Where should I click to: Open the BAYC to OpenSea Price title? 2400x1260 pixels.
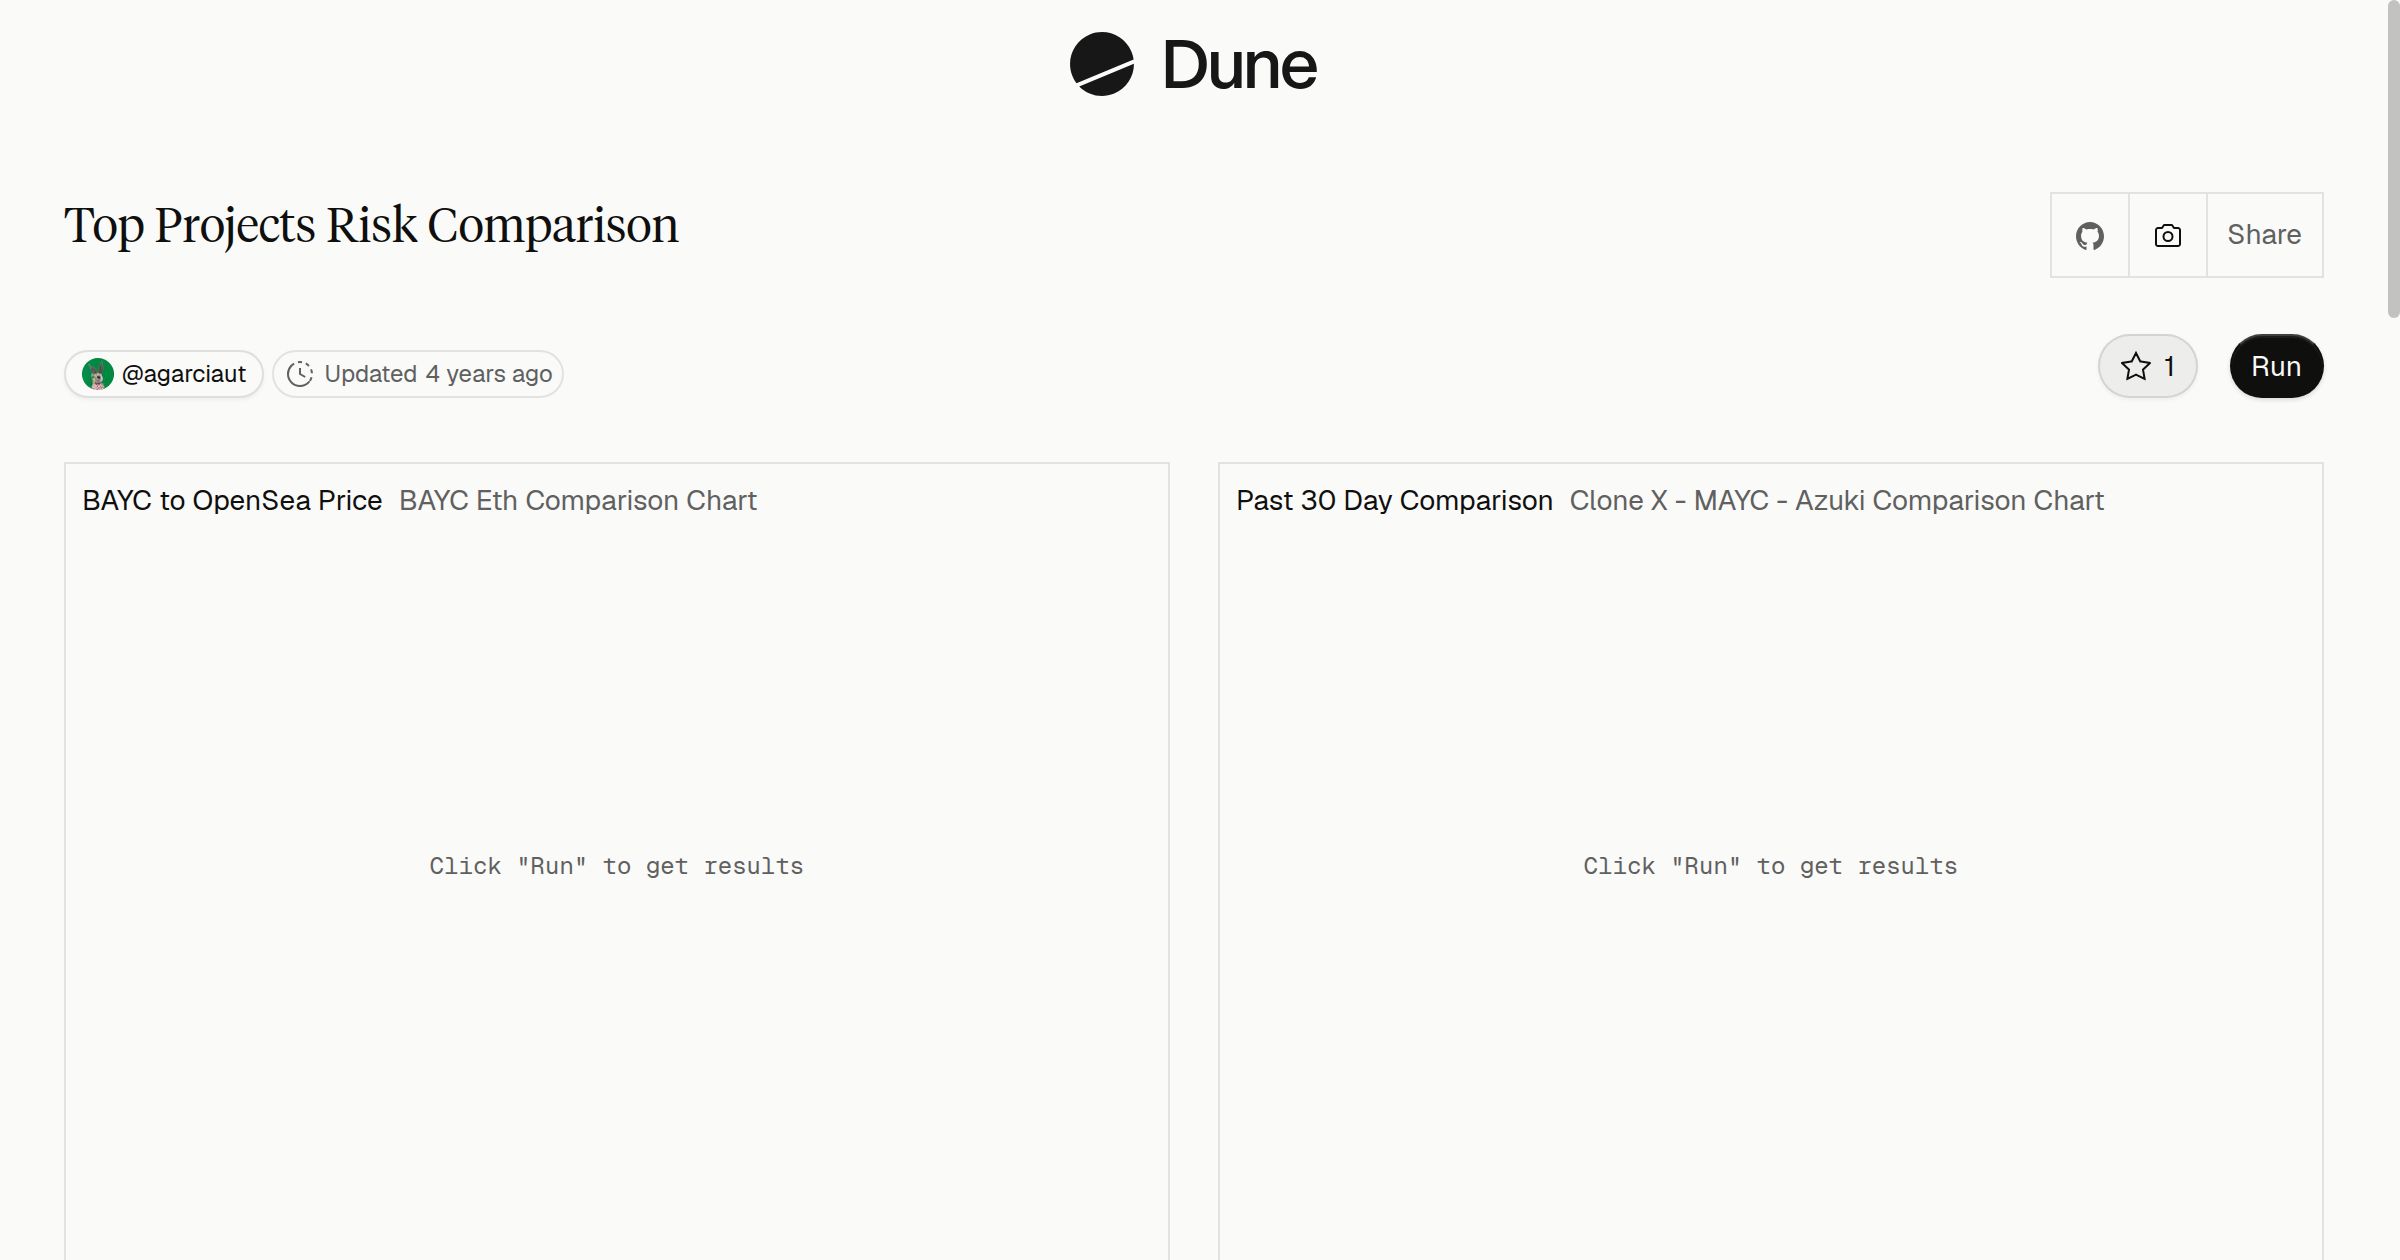click(x=232, y=500)
